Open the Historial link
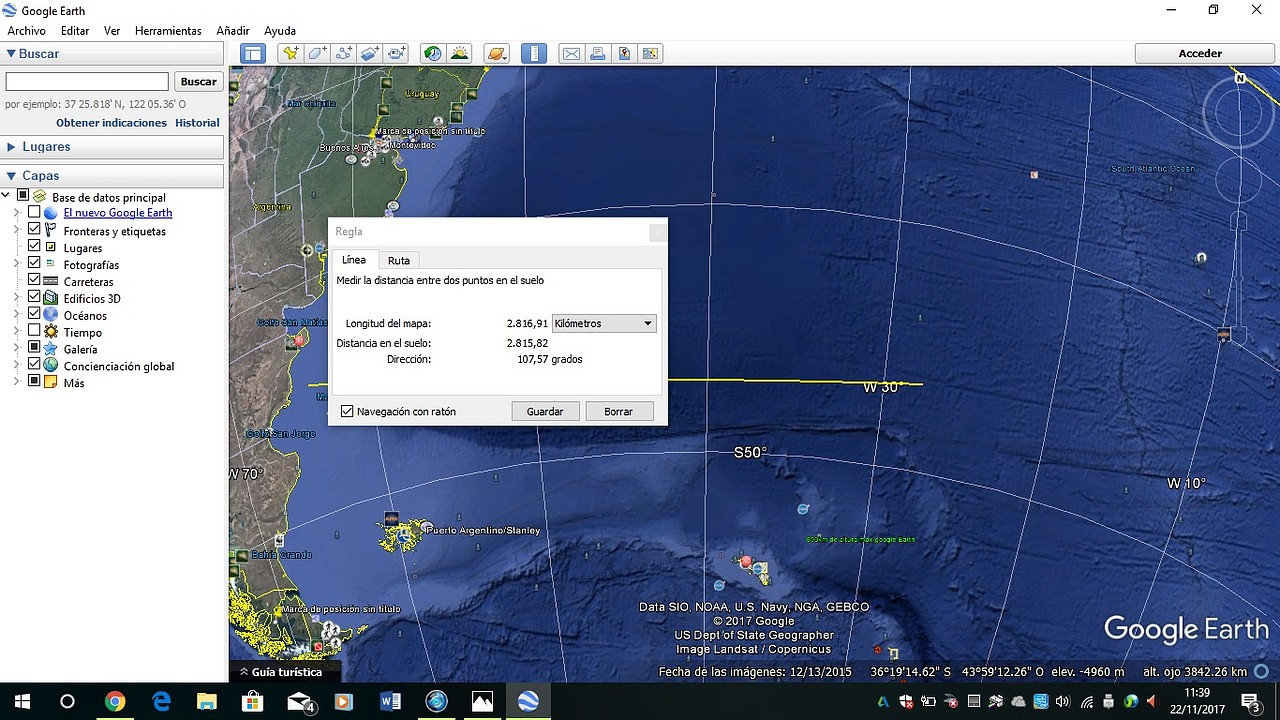Viewport: 1280px width, 720px height. [x=197, y=123]
